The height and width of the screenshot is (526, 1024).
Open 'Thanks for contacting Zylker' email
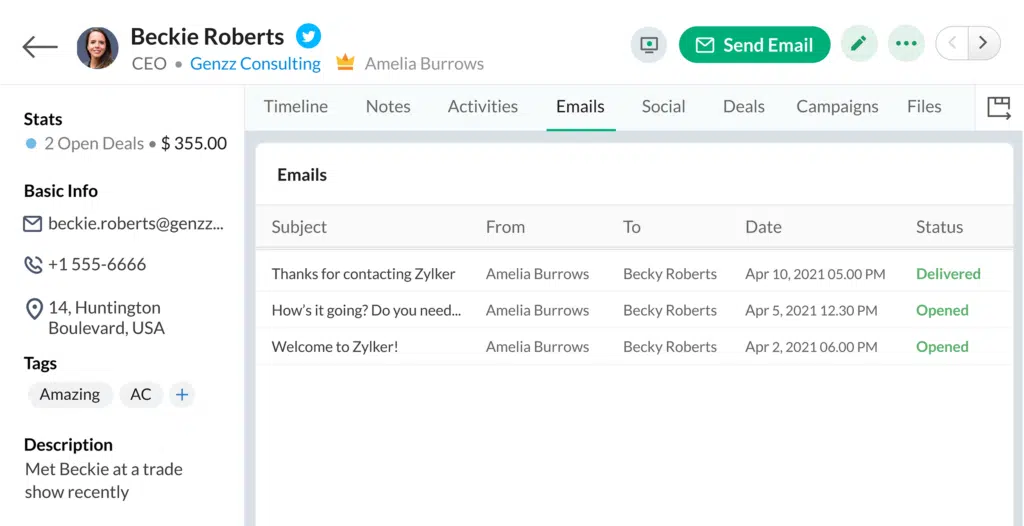click(363, 274)
